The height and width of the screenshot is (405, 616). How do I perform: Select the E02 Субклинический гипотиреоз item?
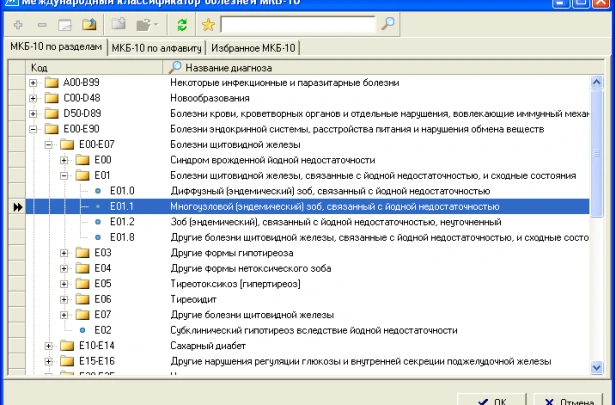(x=308, y=330)
